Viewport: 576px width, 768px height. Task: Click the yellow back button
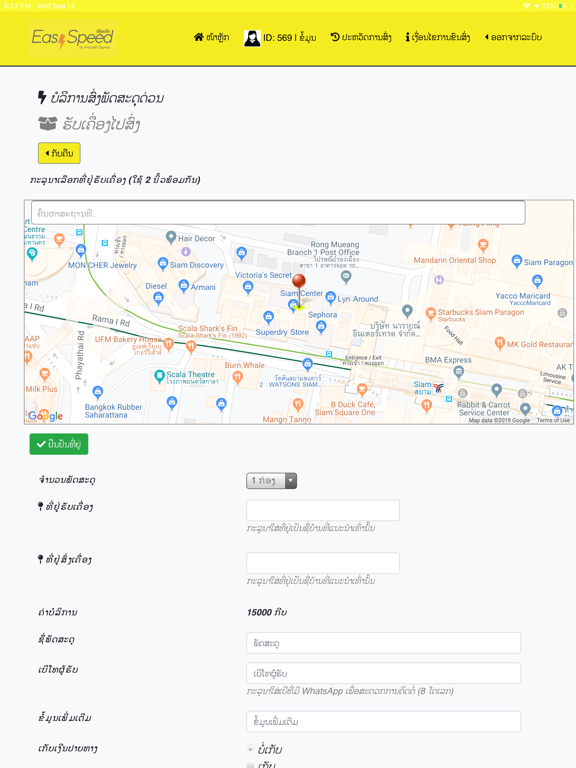[x=59, y=153]
